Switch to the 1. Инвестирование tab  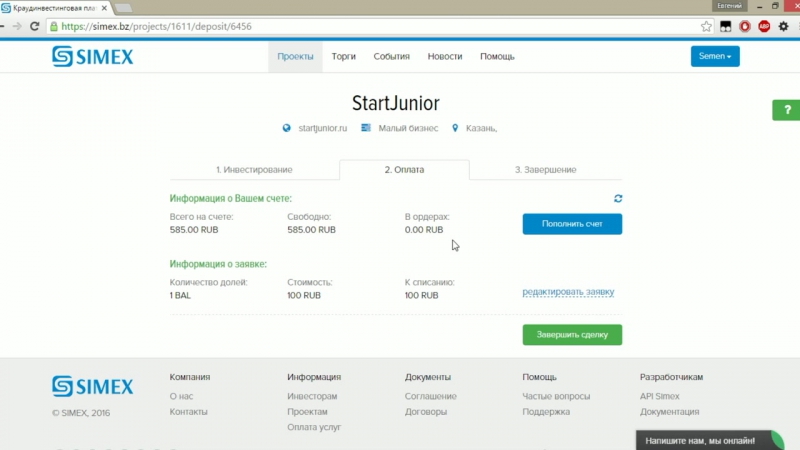pyautogui.click(x=254, y=170)
